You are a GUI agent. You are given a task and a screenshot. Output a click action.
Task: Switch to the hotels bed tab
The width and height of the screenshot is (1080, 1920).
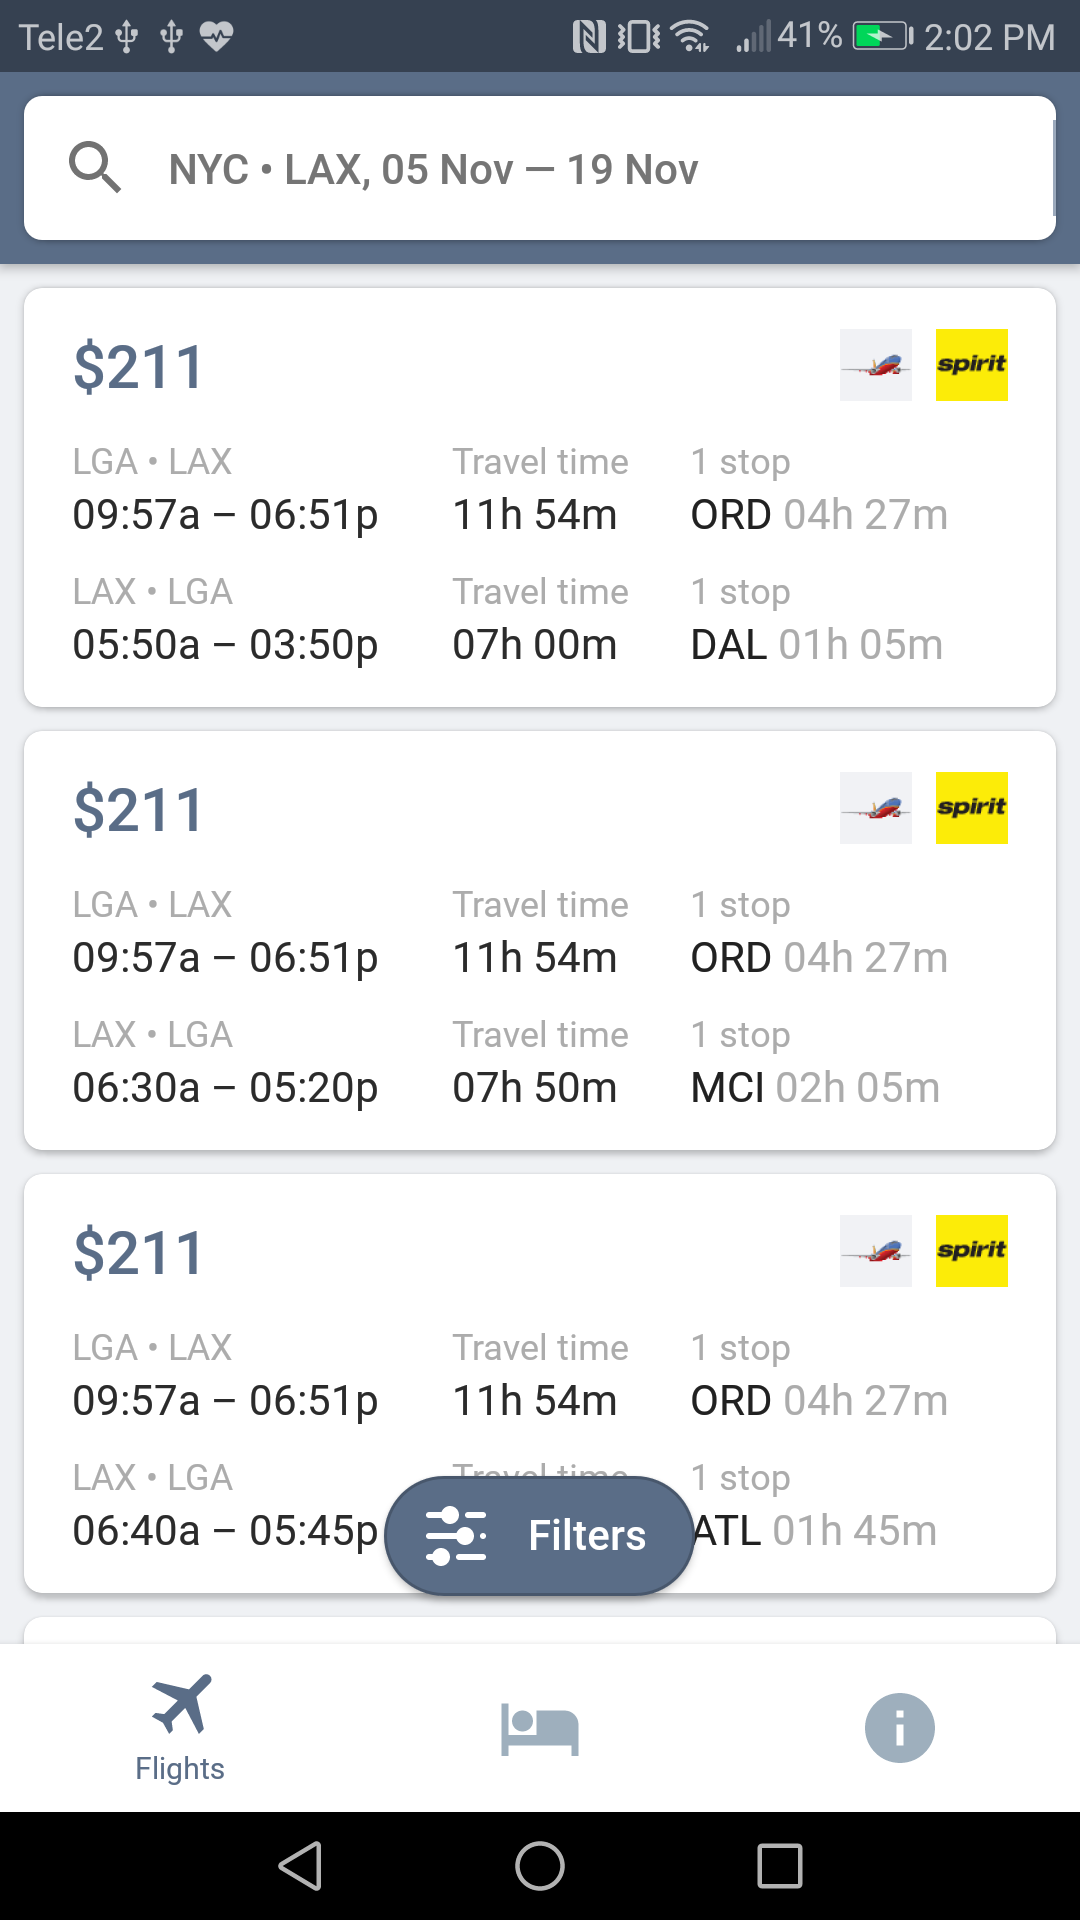540,1728
